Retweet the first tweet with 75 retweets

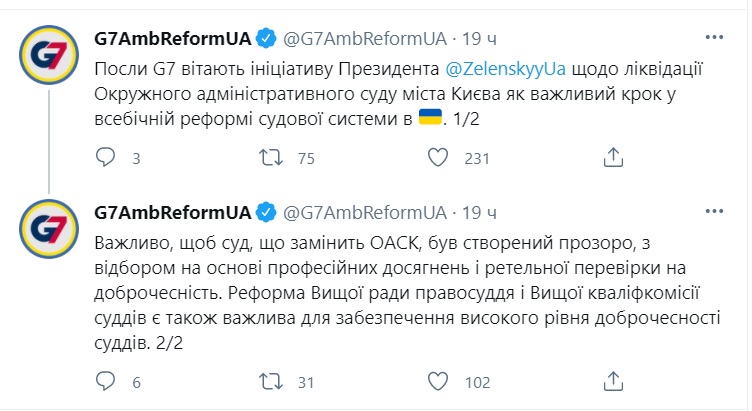click(x=269, y=157)
